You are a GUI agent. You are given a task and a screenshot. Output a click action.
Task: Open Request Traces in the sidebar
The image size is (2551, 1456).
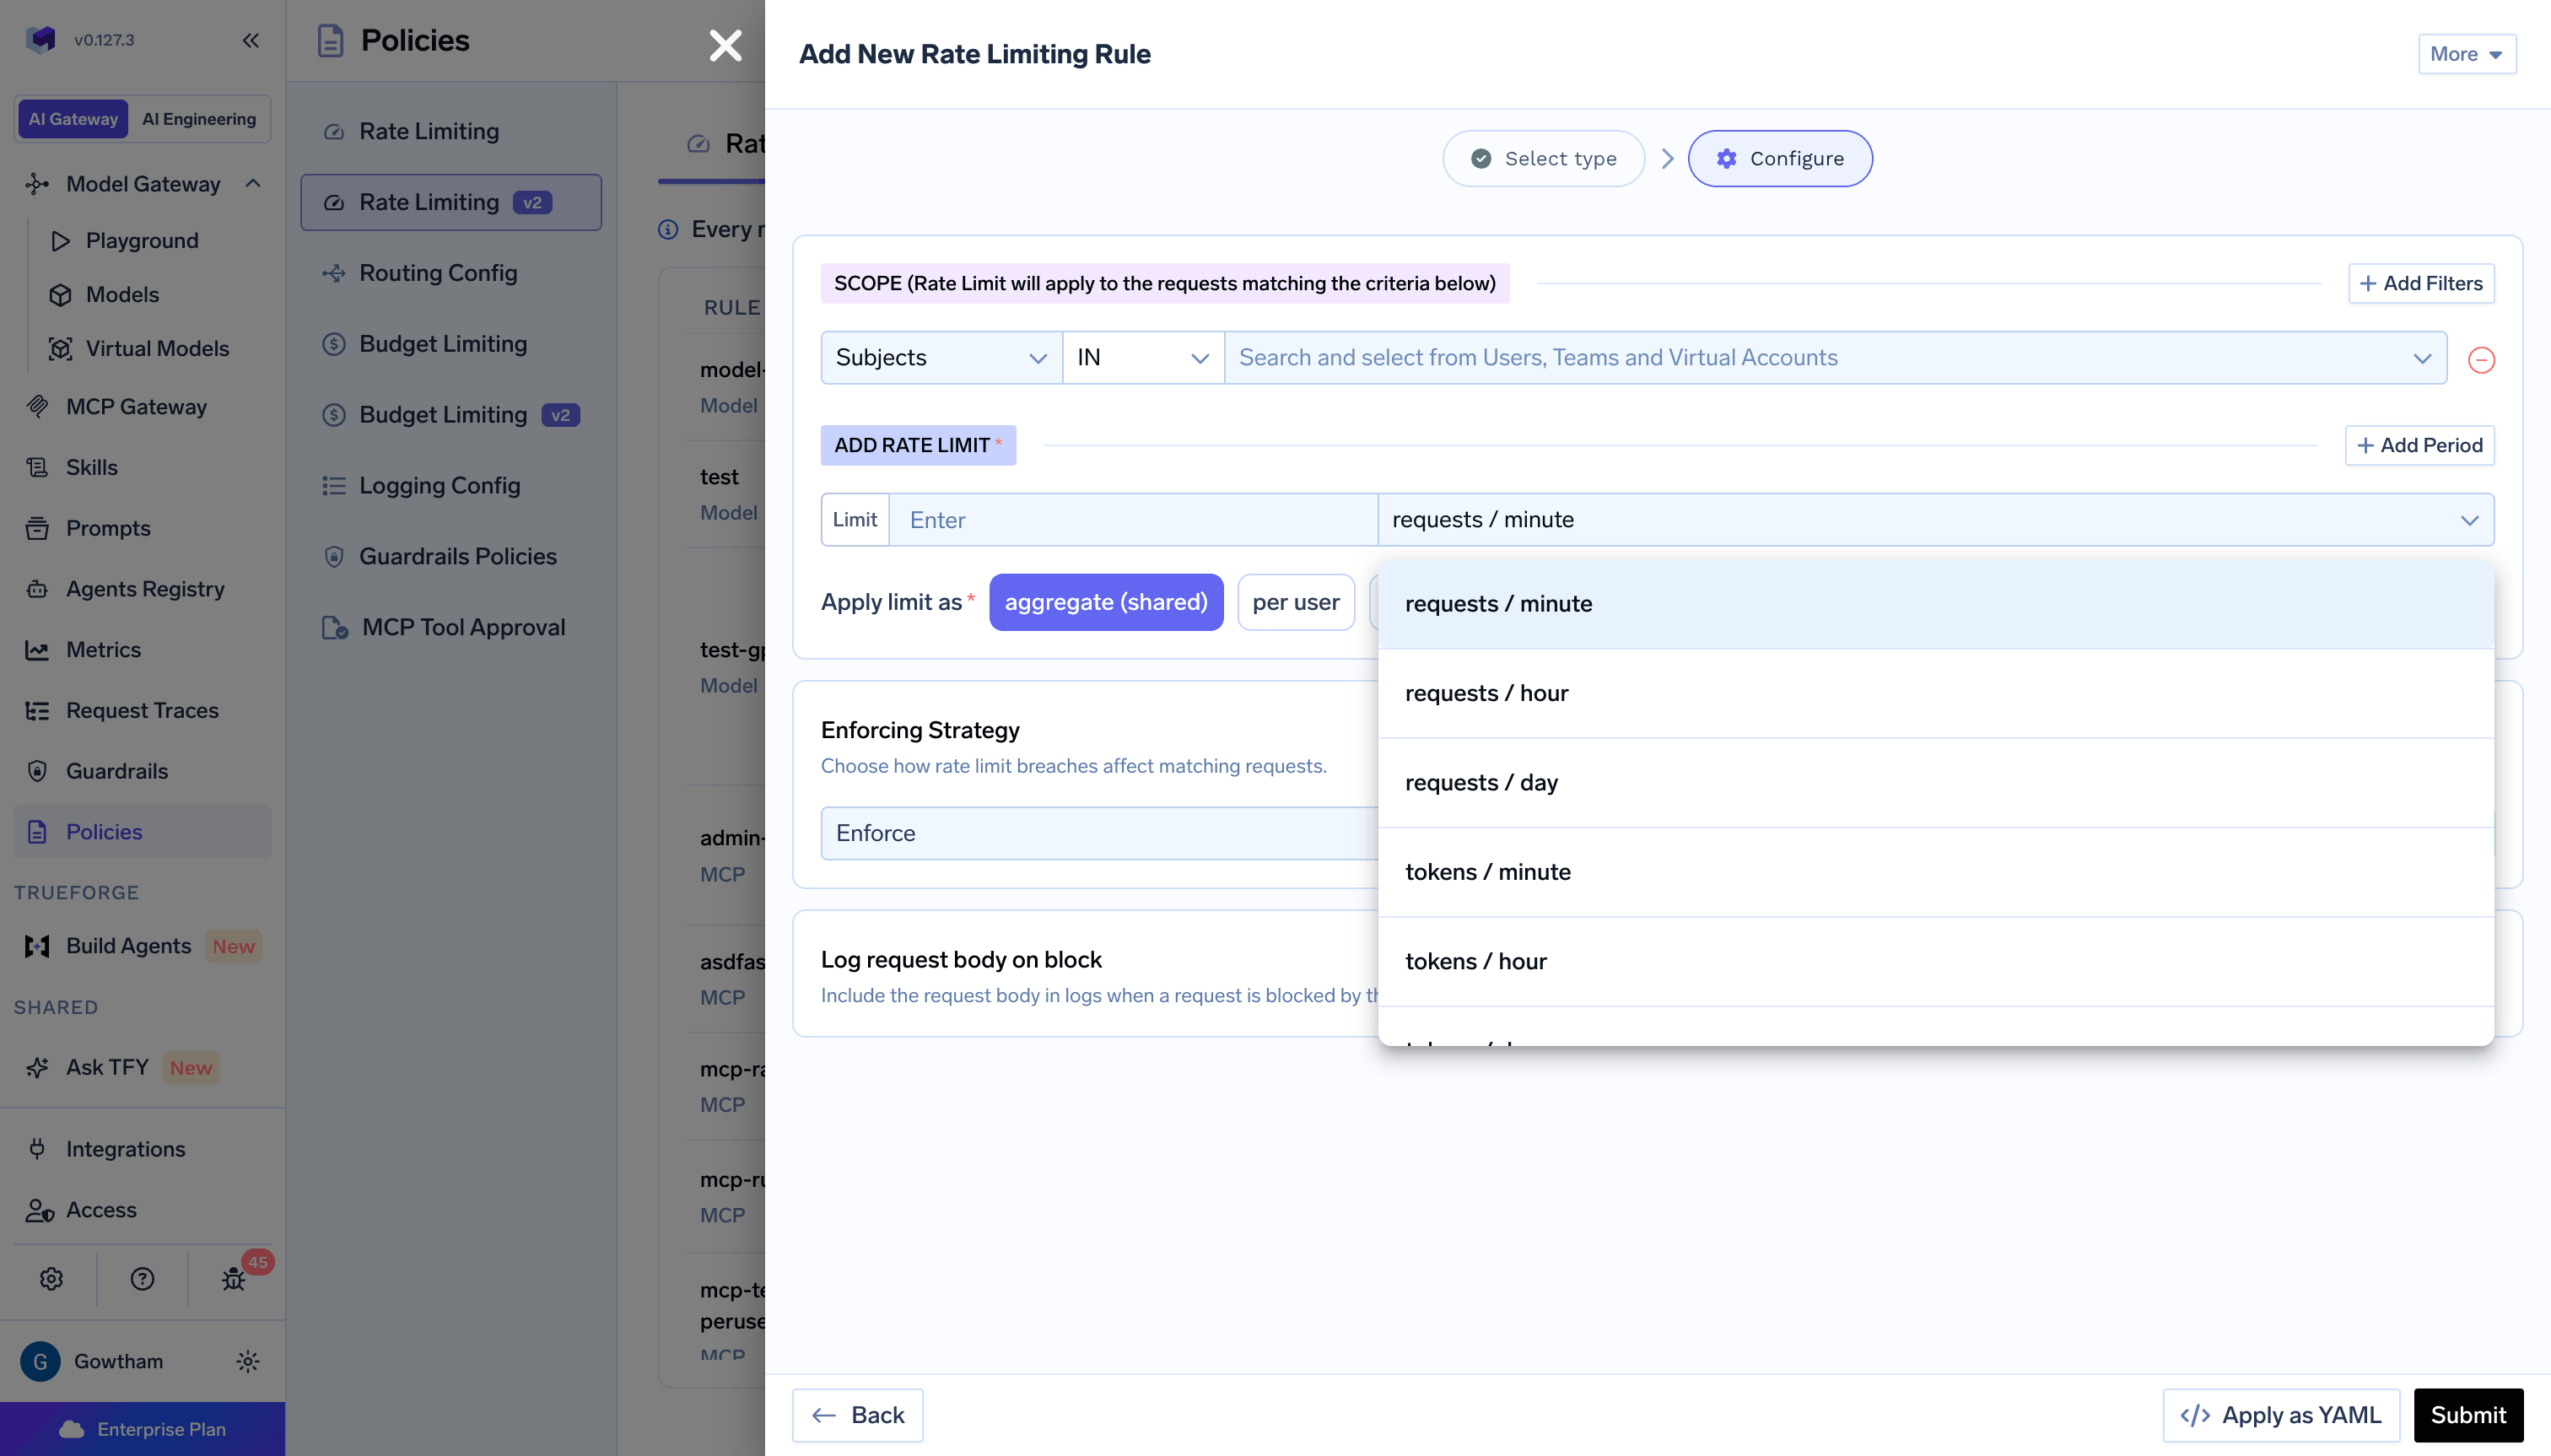[142, 711]
